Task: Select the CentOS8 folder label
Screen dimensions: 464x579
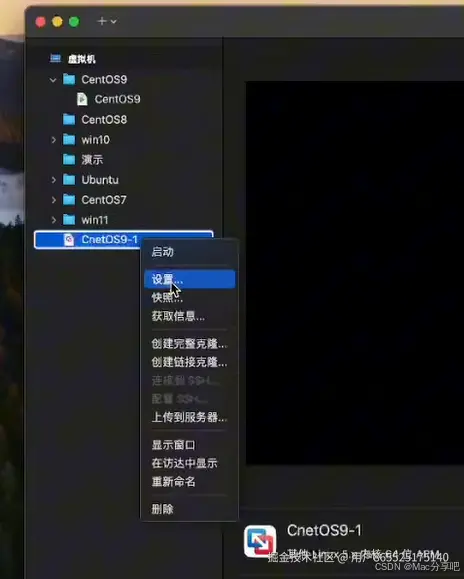Action: (104, 120)
